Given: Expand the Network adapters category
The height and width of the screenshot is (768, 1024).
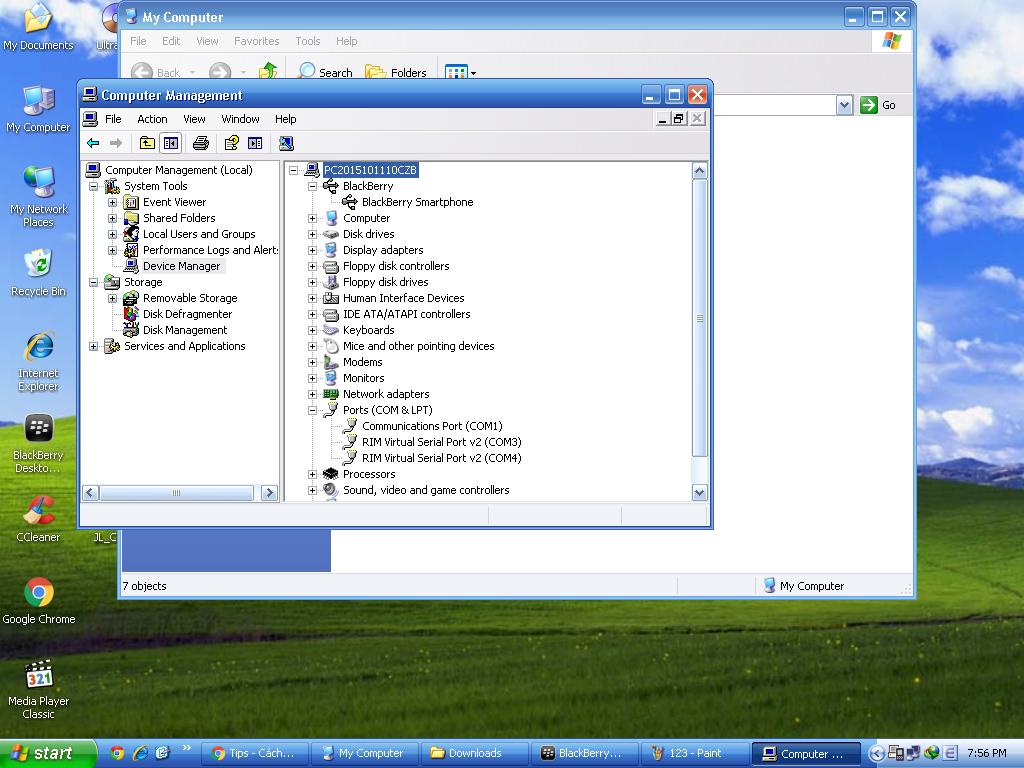Looking at the screenshot, I should click(312, 394).
